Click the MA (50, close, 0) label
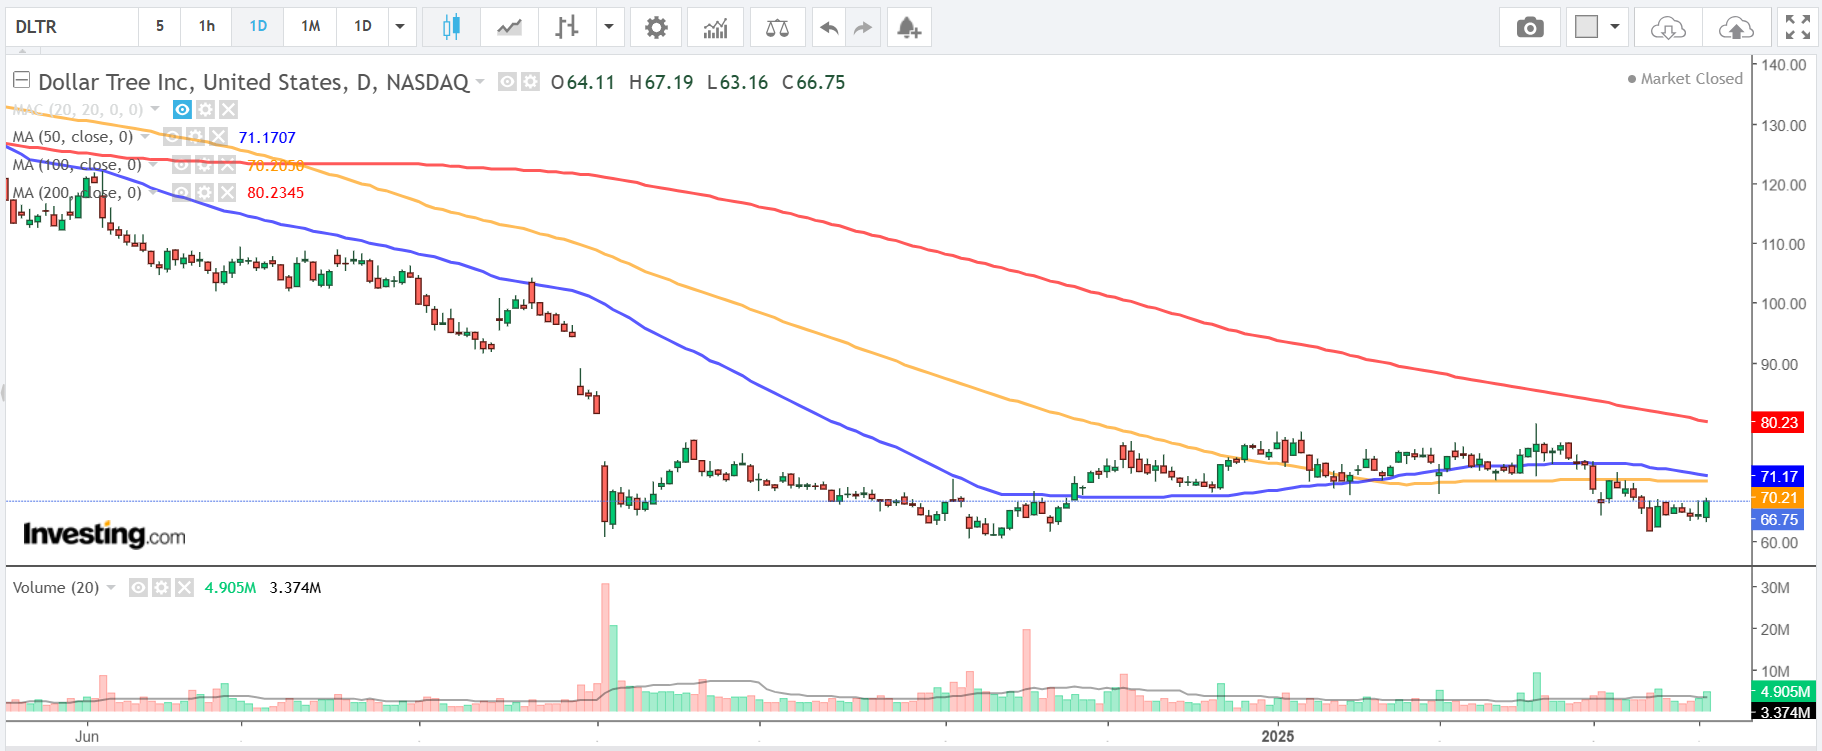Screen dimensions: 1822x751 tap(73, 137)
